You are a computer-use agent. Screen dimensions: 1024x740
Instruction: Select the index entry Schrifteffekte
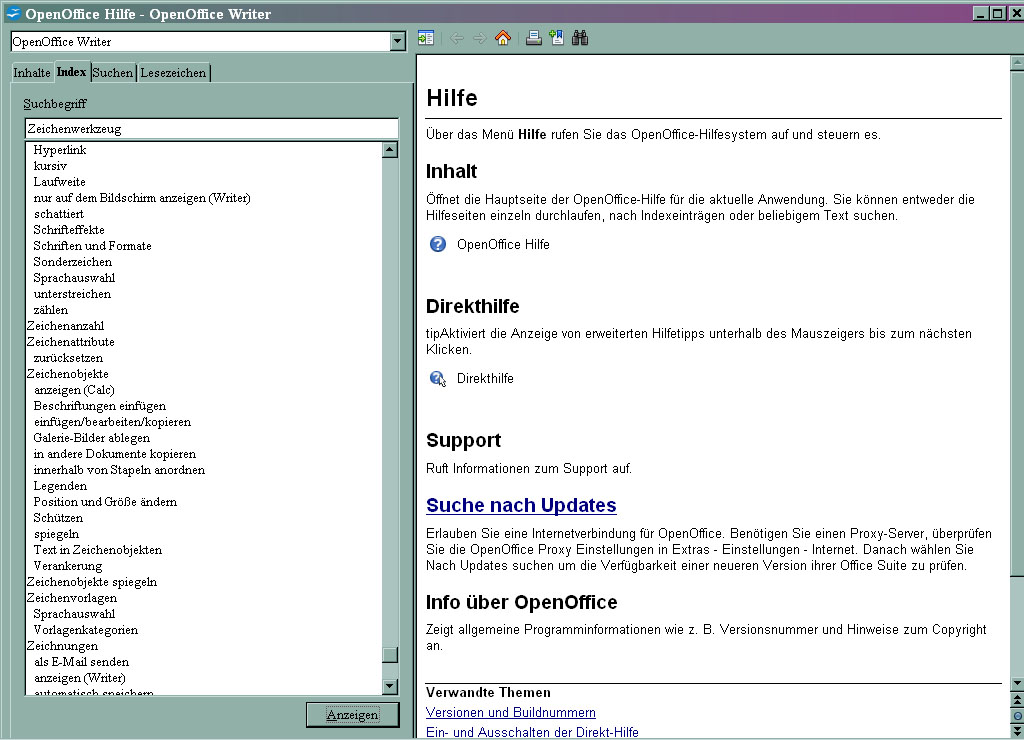(69, 230)
